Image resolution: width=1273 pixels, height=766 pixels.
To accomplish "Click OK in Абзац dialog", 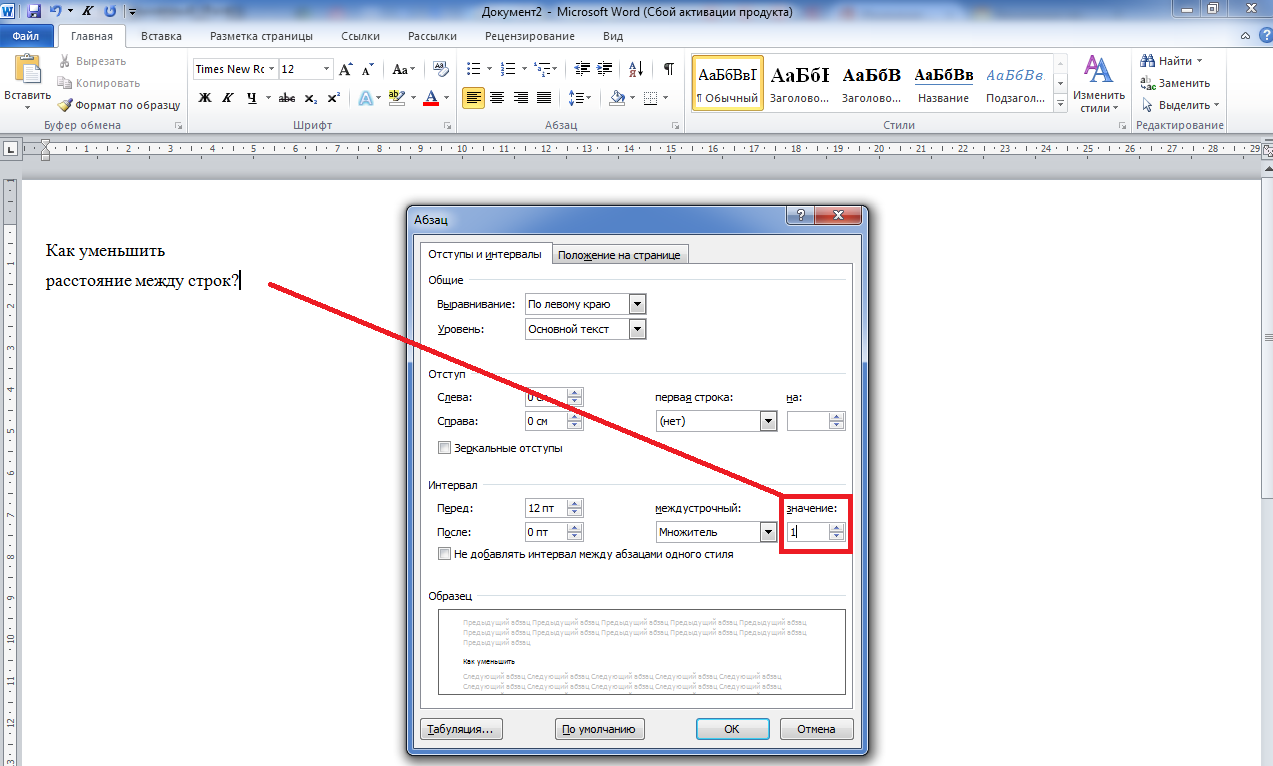I will [x=732, y=729].
